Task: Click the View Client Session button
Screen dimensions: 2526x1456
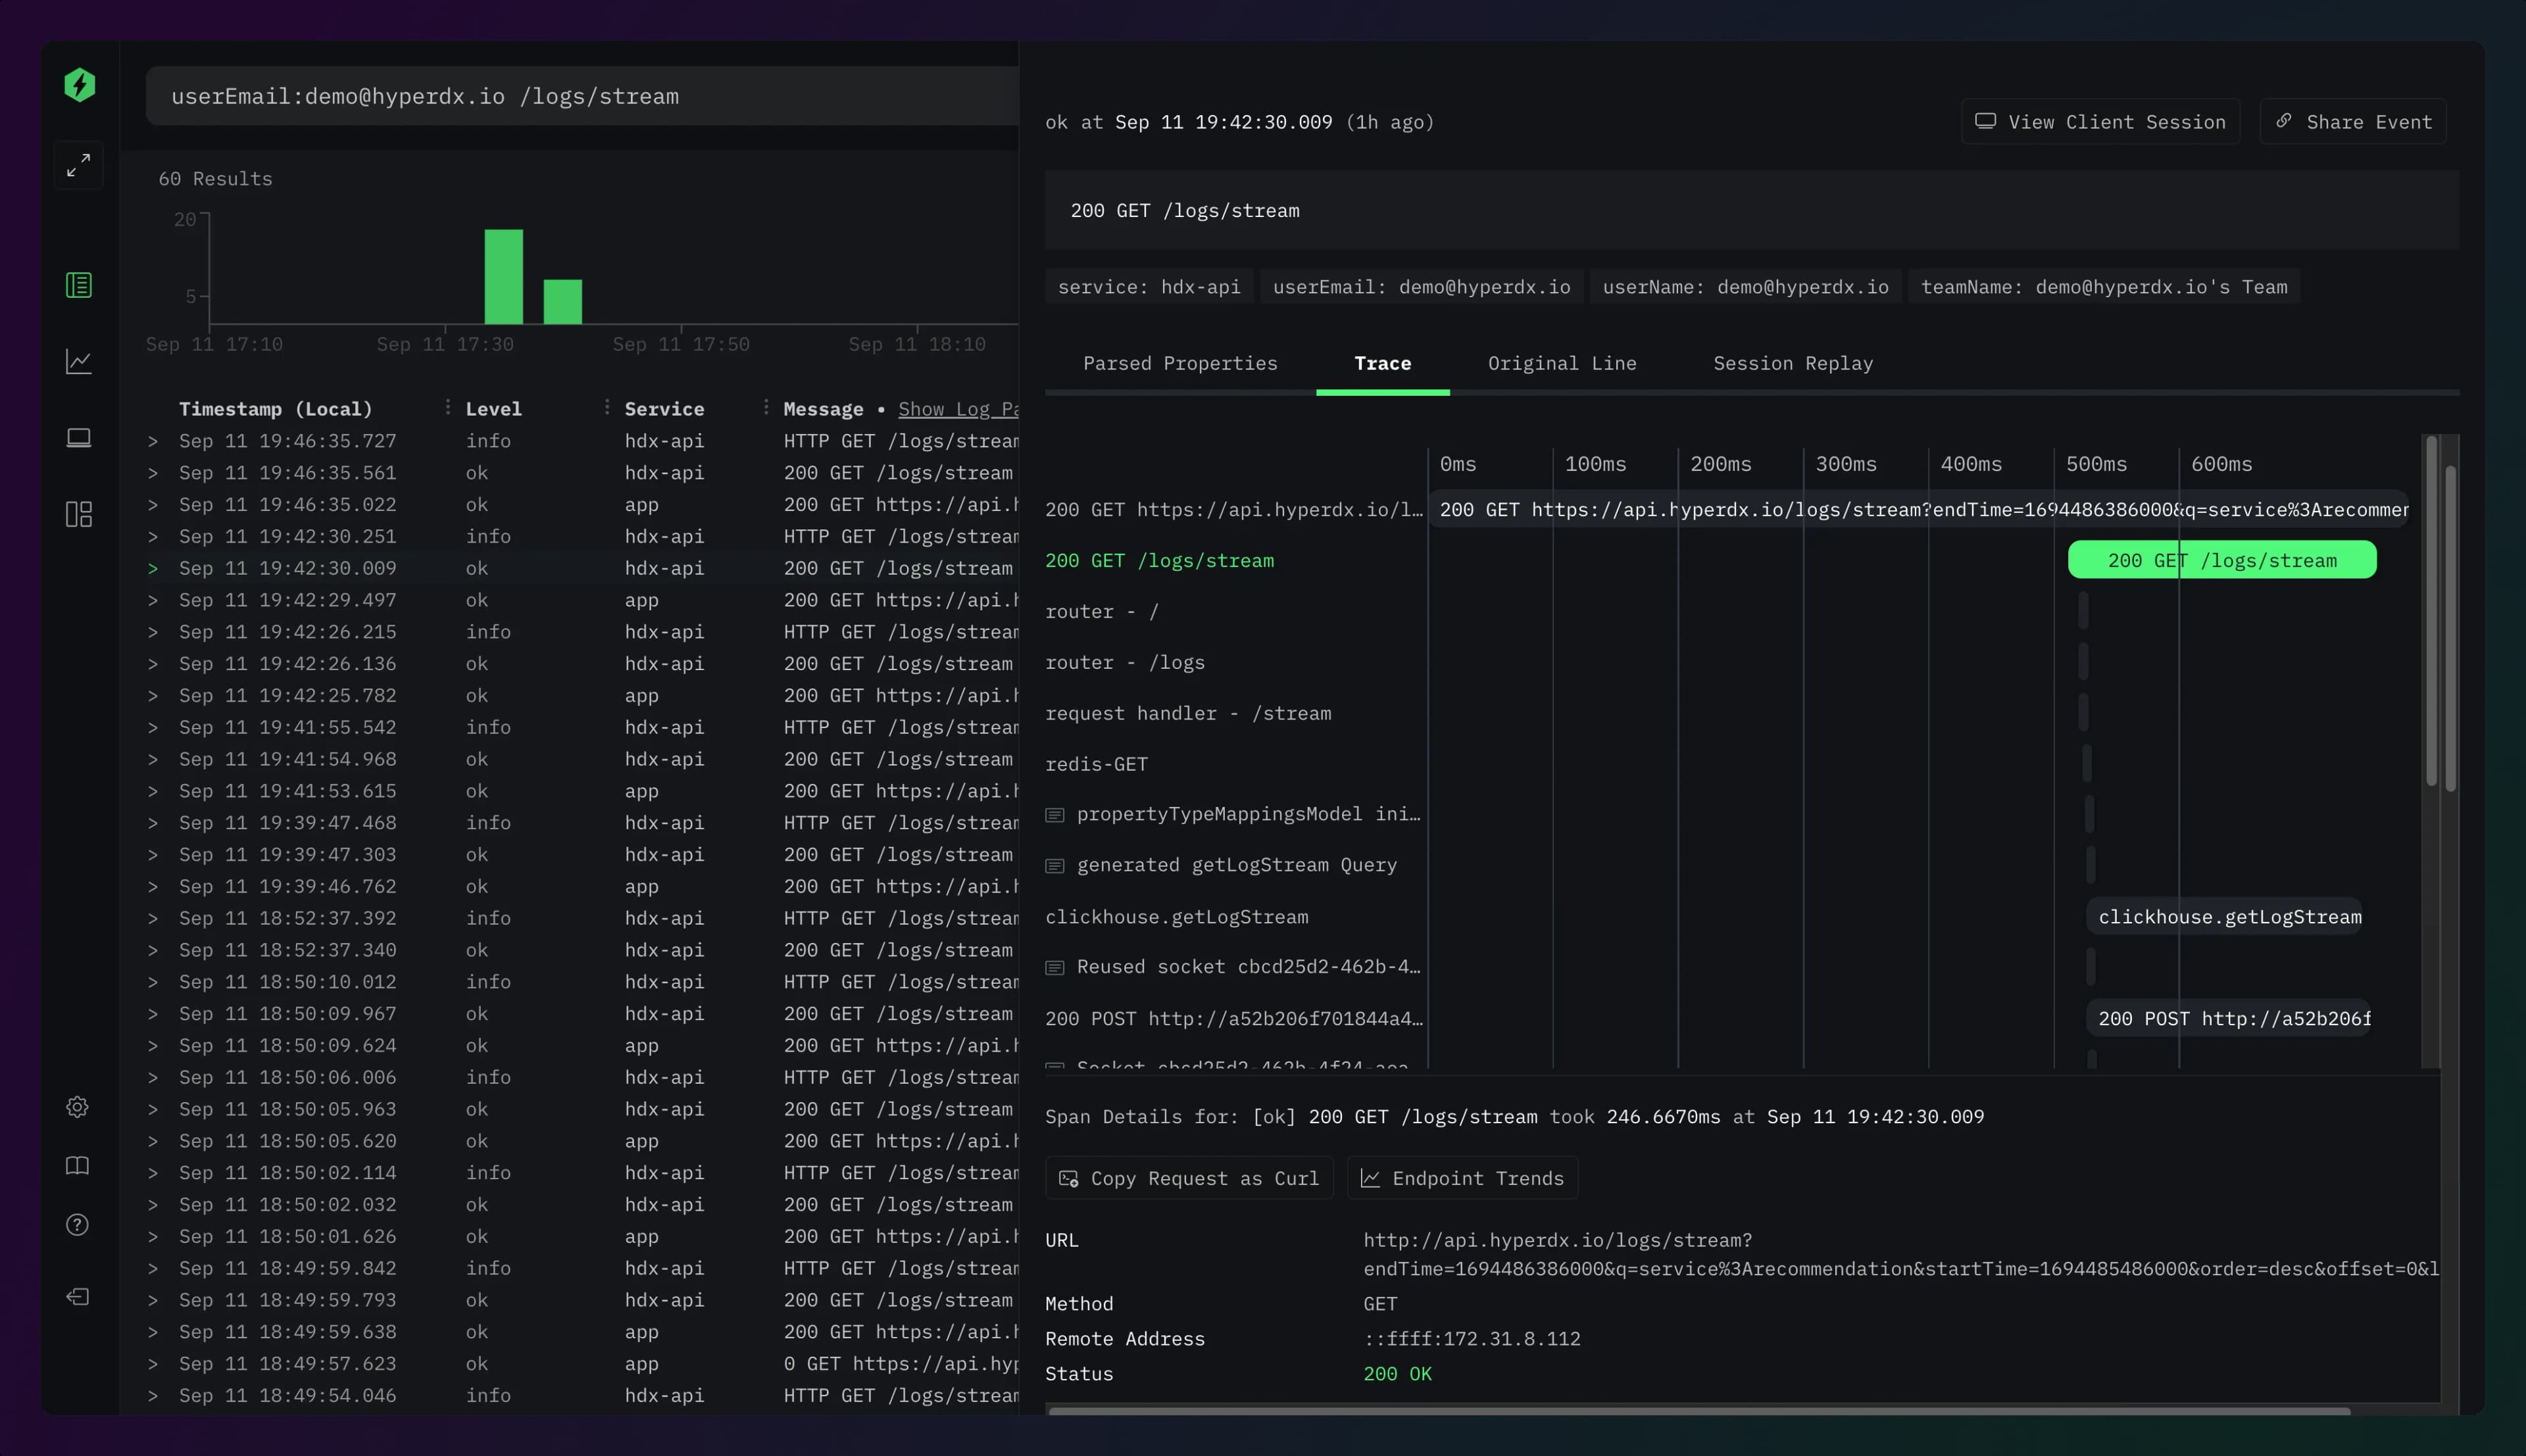Action: click(x=2100, y=122)
